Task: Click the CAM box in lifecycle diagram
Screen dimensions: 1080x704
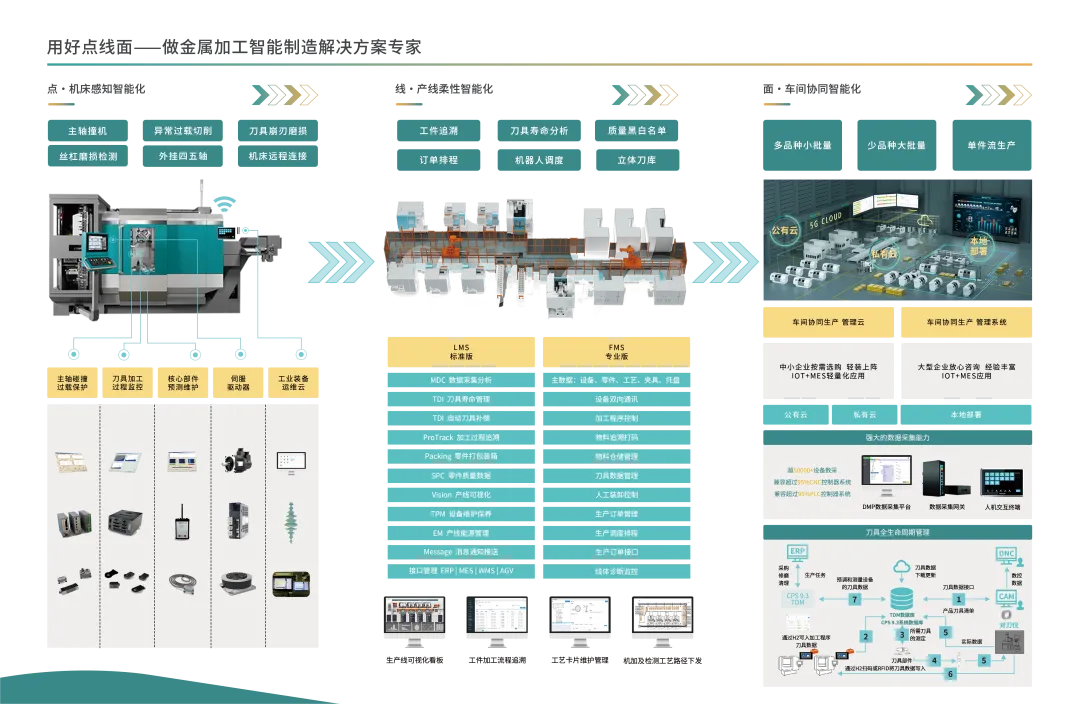Action: 1006,597
